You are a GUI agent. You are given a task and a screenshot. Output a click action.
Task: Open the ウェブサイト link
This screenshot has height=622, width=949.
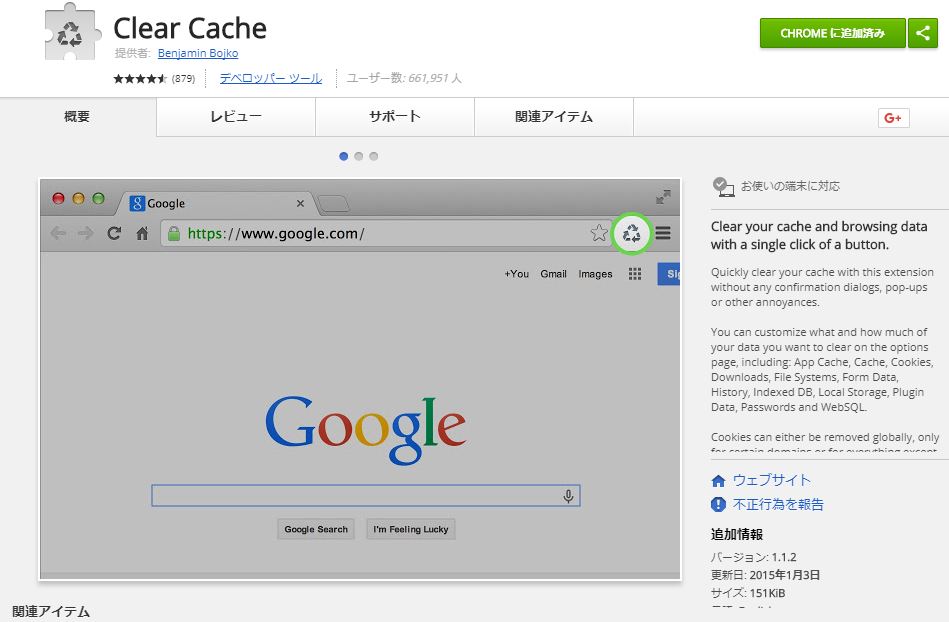tap(772, 480)
